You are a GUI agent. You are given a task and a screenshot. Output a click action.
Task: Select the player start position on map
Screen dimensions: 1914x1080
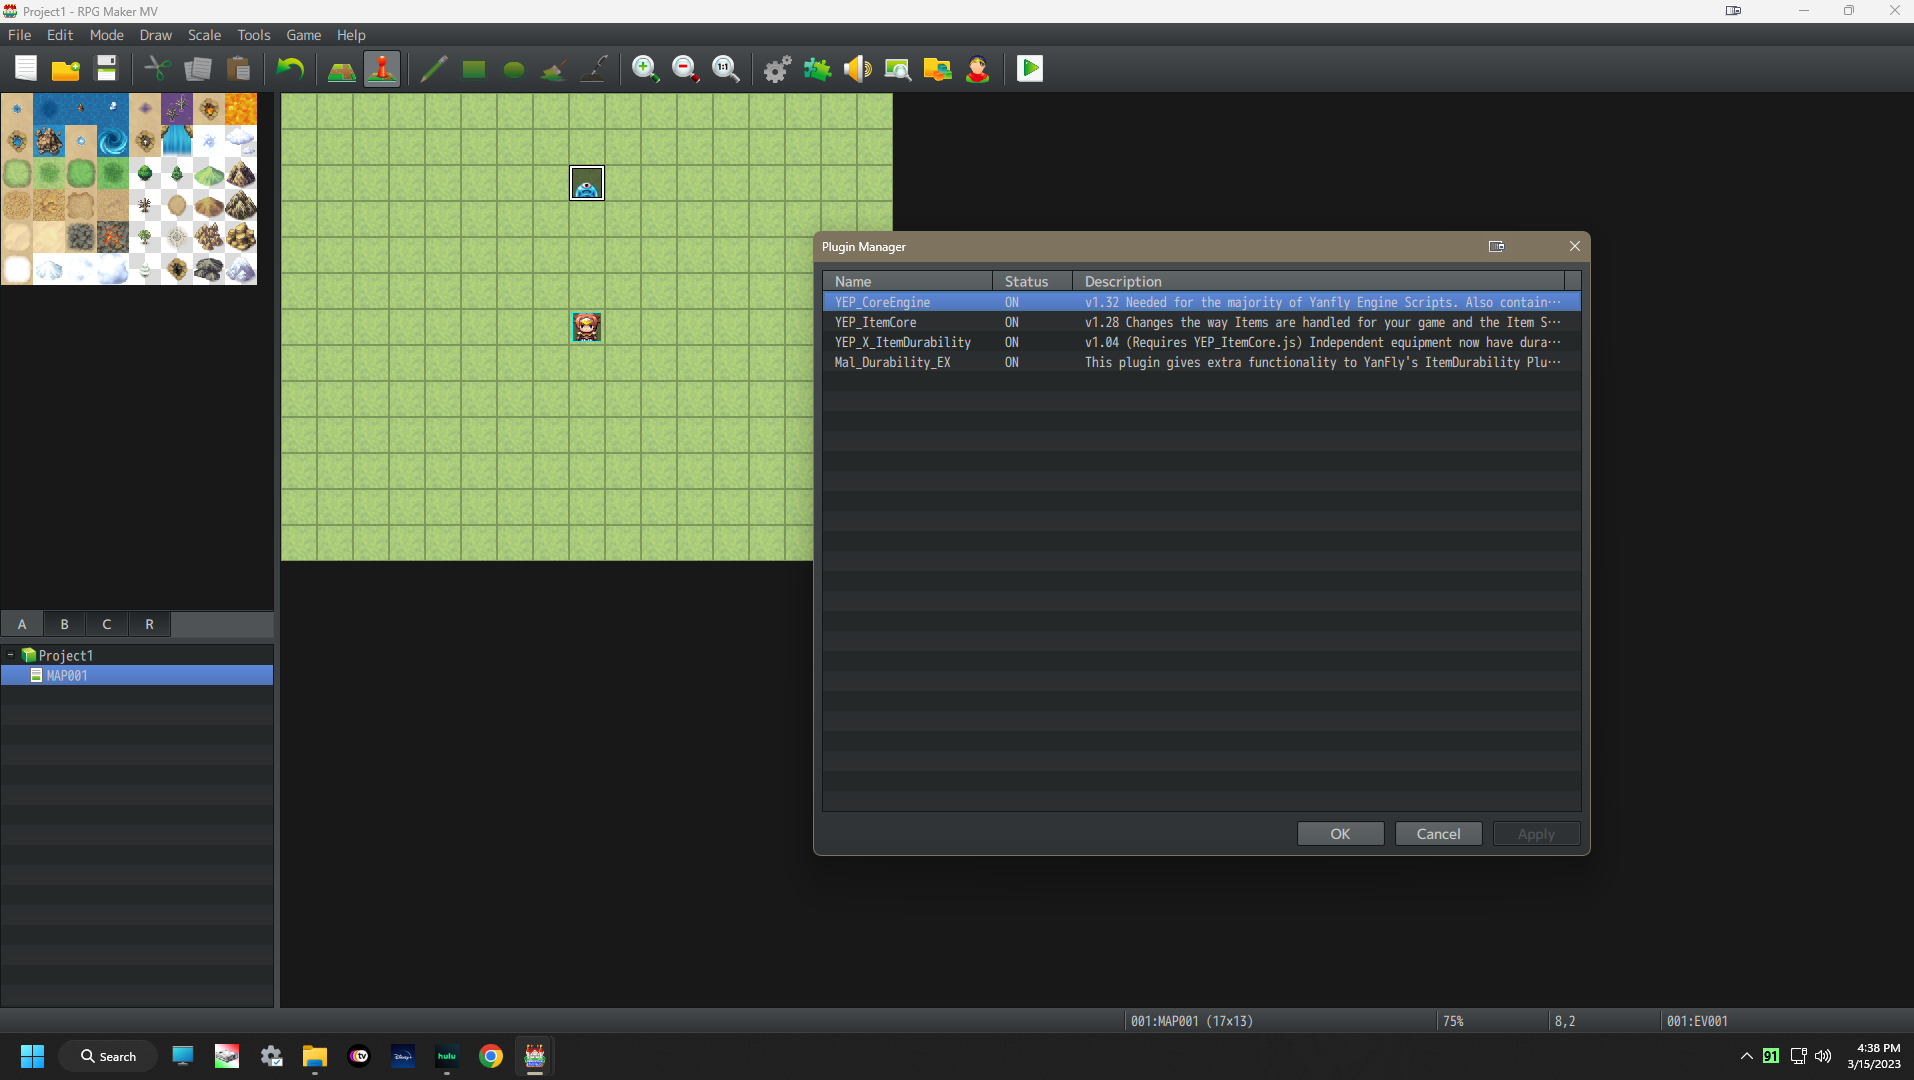(x=587, y=327)
